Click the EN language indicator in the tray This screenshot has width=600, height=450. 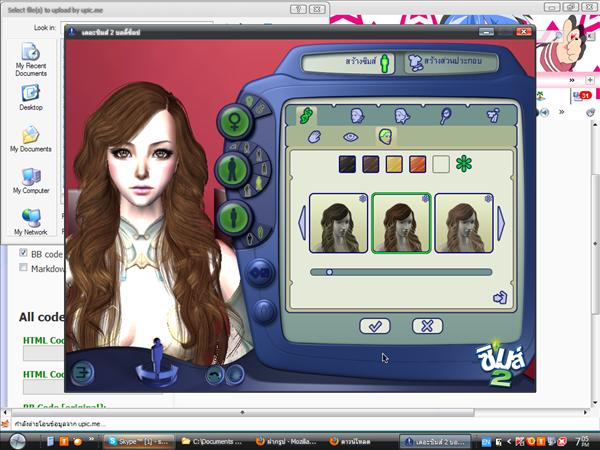click(x=486, y=442)
